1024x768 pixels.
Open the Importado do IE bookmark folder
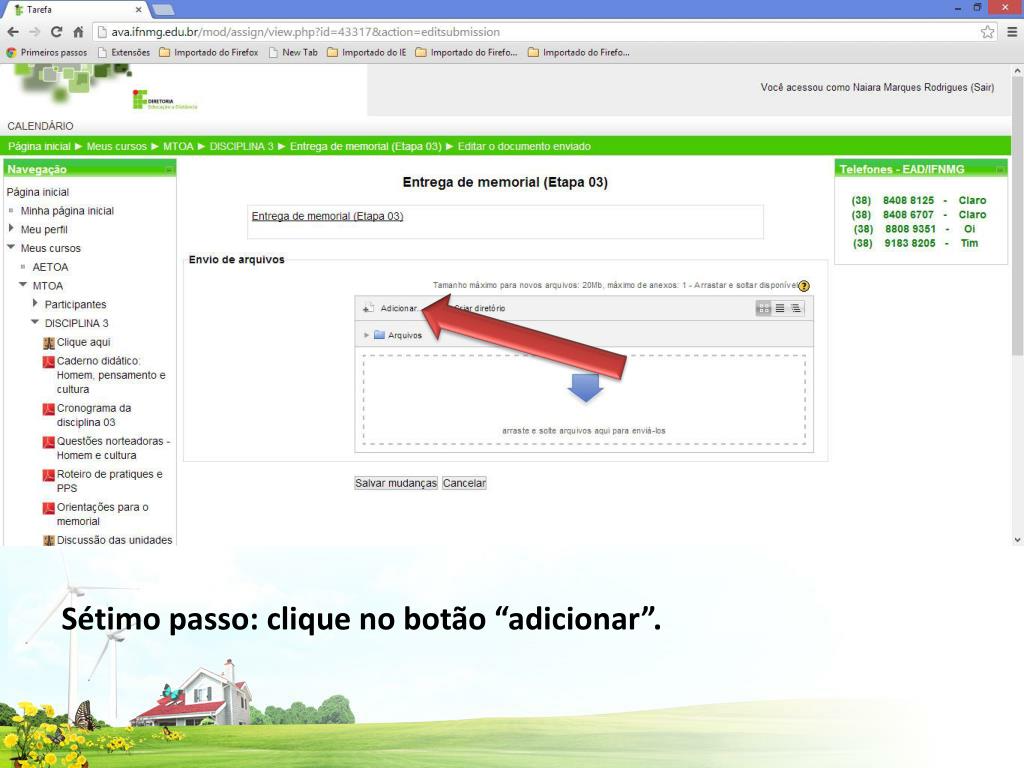[366, 52]
